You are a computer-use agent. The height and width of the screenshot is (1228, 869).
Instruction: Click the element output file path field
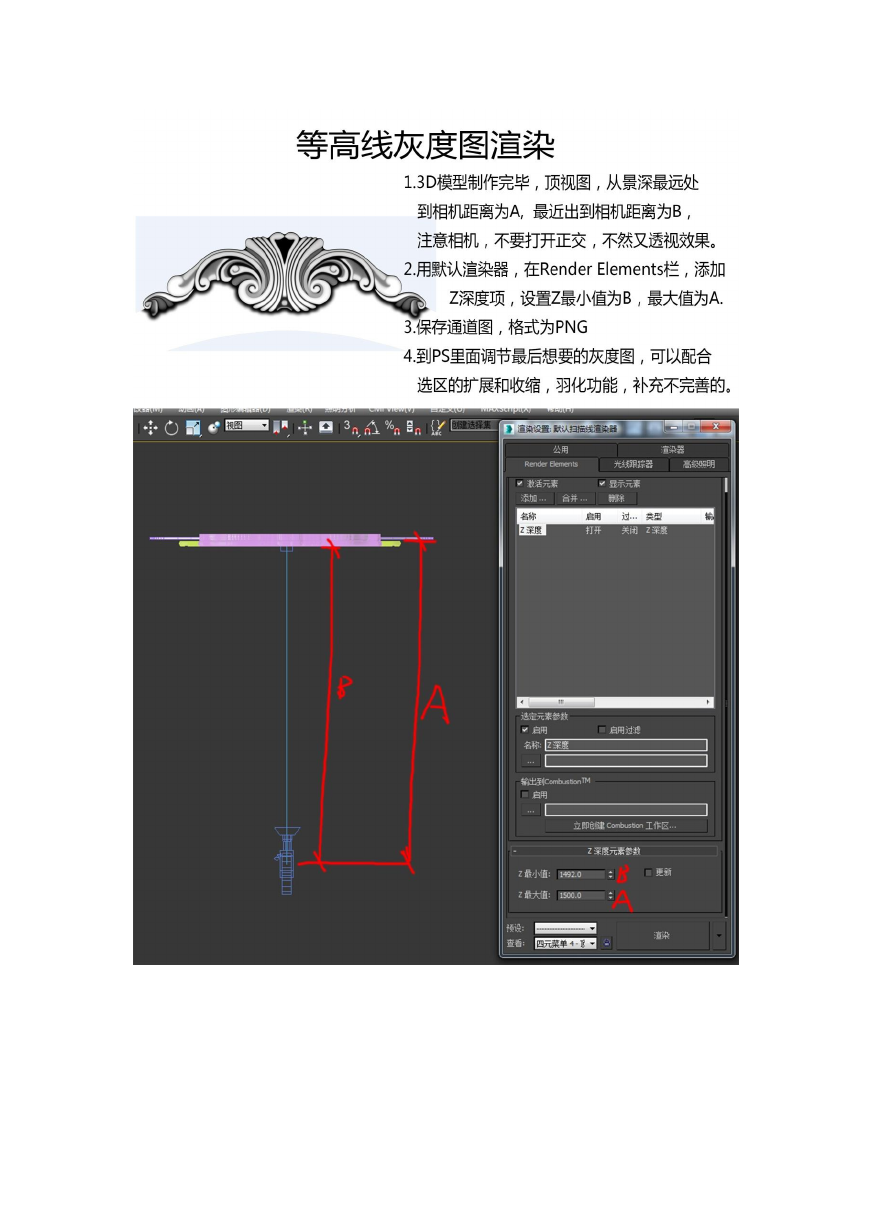(x=625, y=761)
